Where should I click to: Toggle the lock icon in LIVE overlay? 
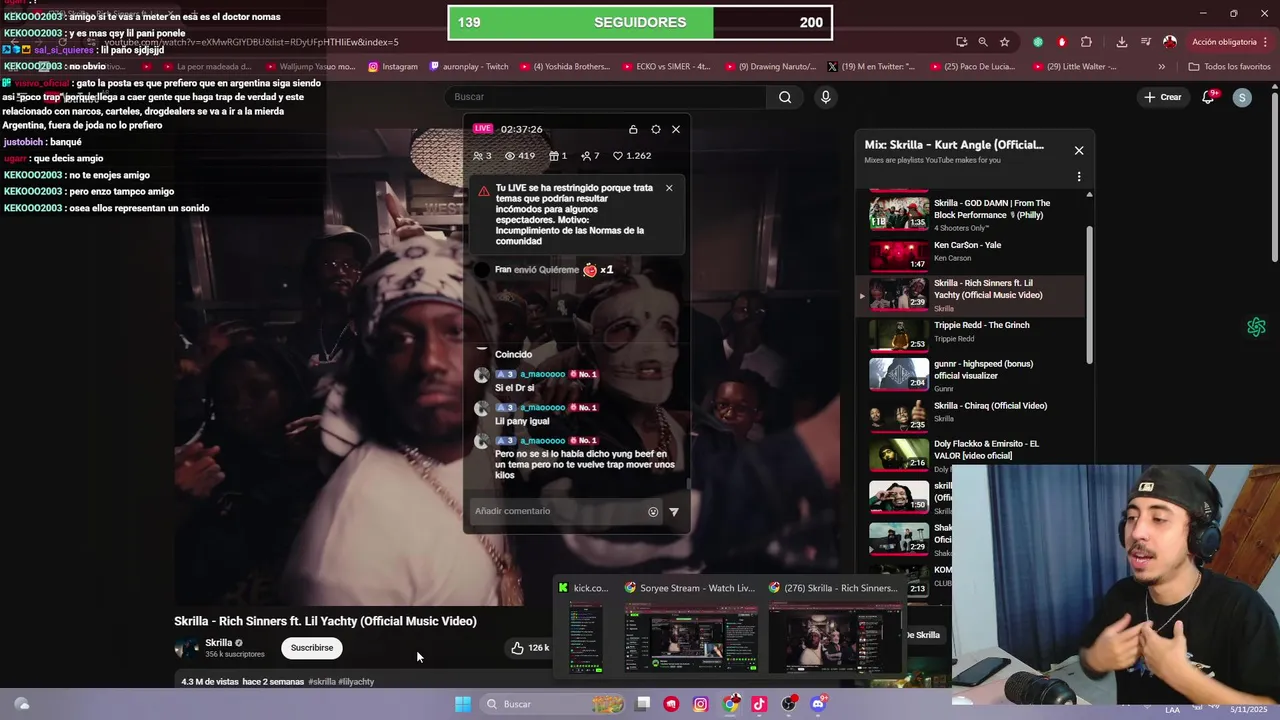coord(633,129)
